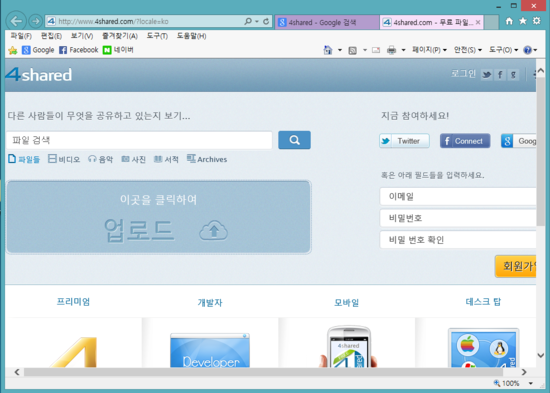Expand the feeds icon dropdown arrow
This screenshot has width=550, height=393.
click(x=365, y=50)
